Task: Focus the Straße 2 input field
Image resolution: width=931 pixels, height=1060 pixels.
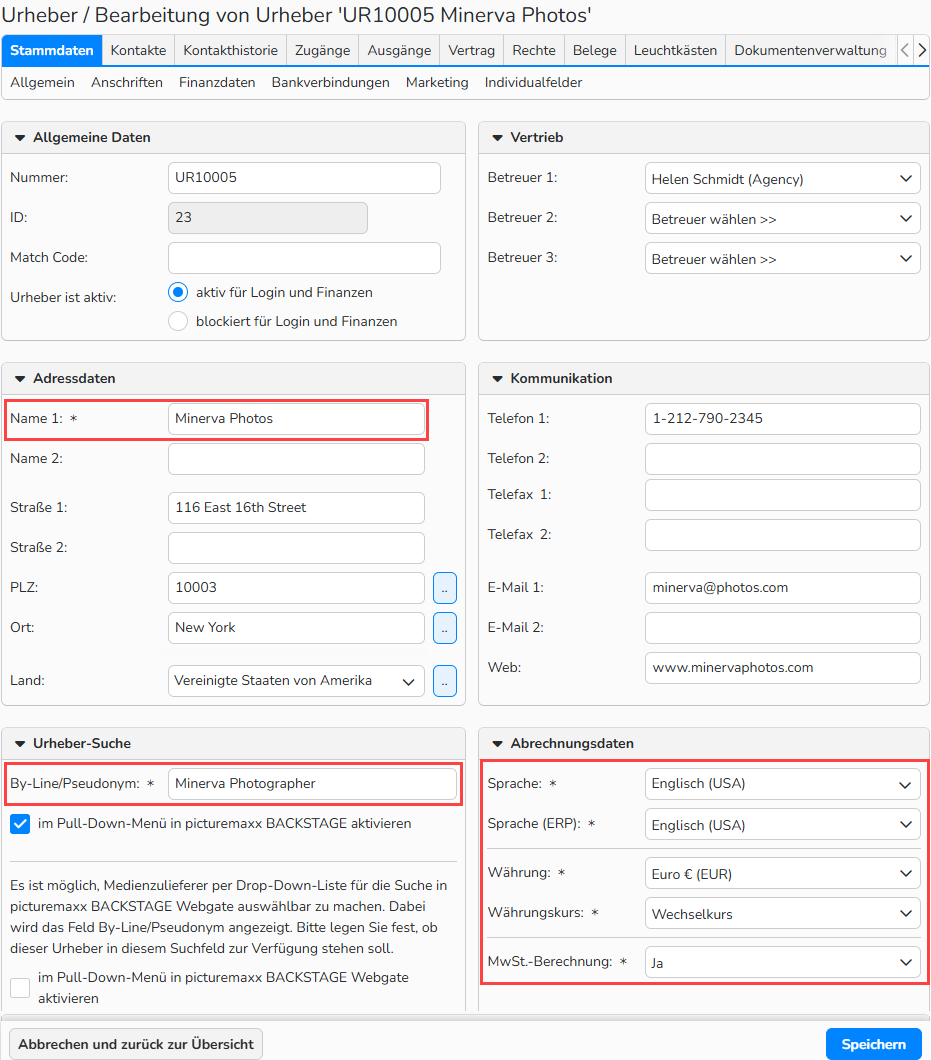Action: coord(296,548)
